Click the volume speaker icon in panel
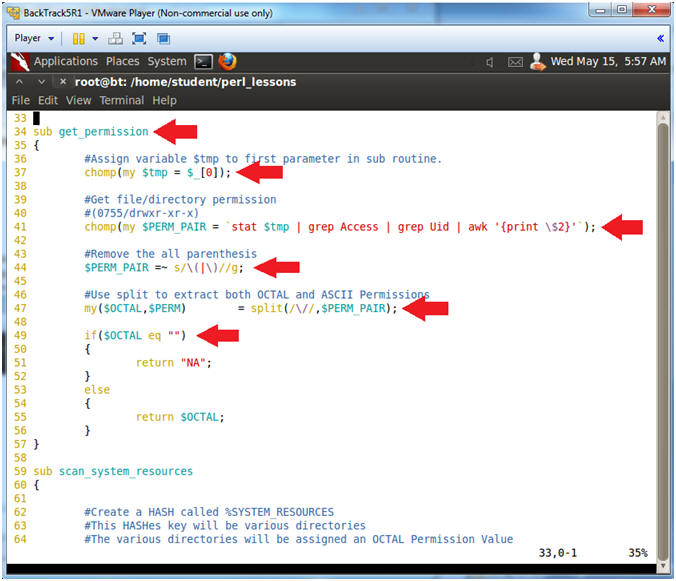This screenshot has height=581, width=676. coord(490,62)
